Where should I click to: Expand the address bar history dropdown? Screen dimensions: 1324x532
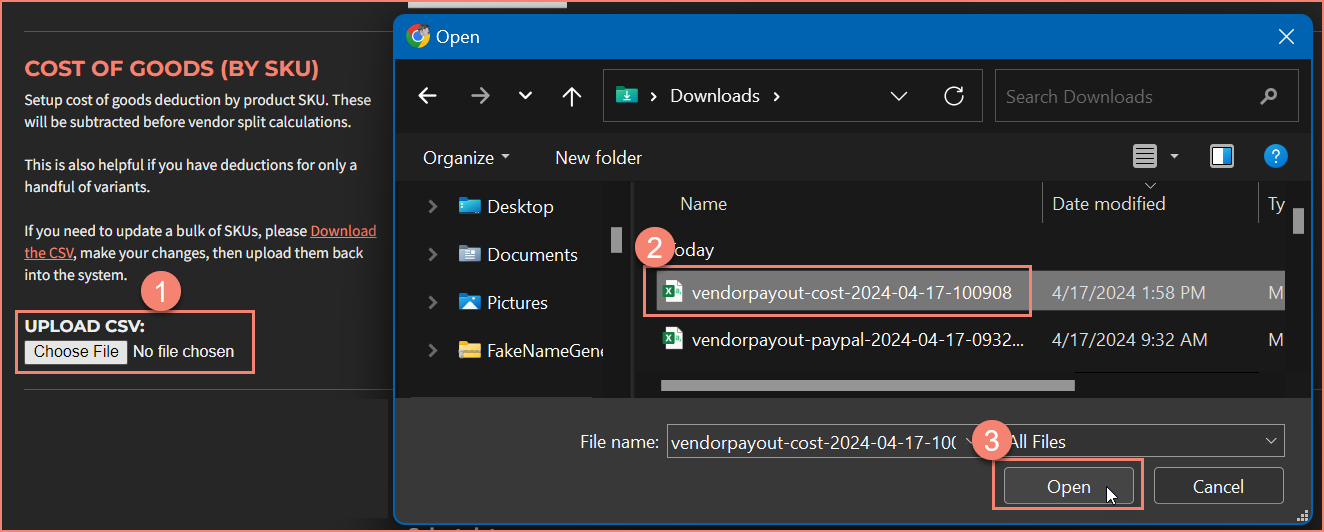coord(899,96)
